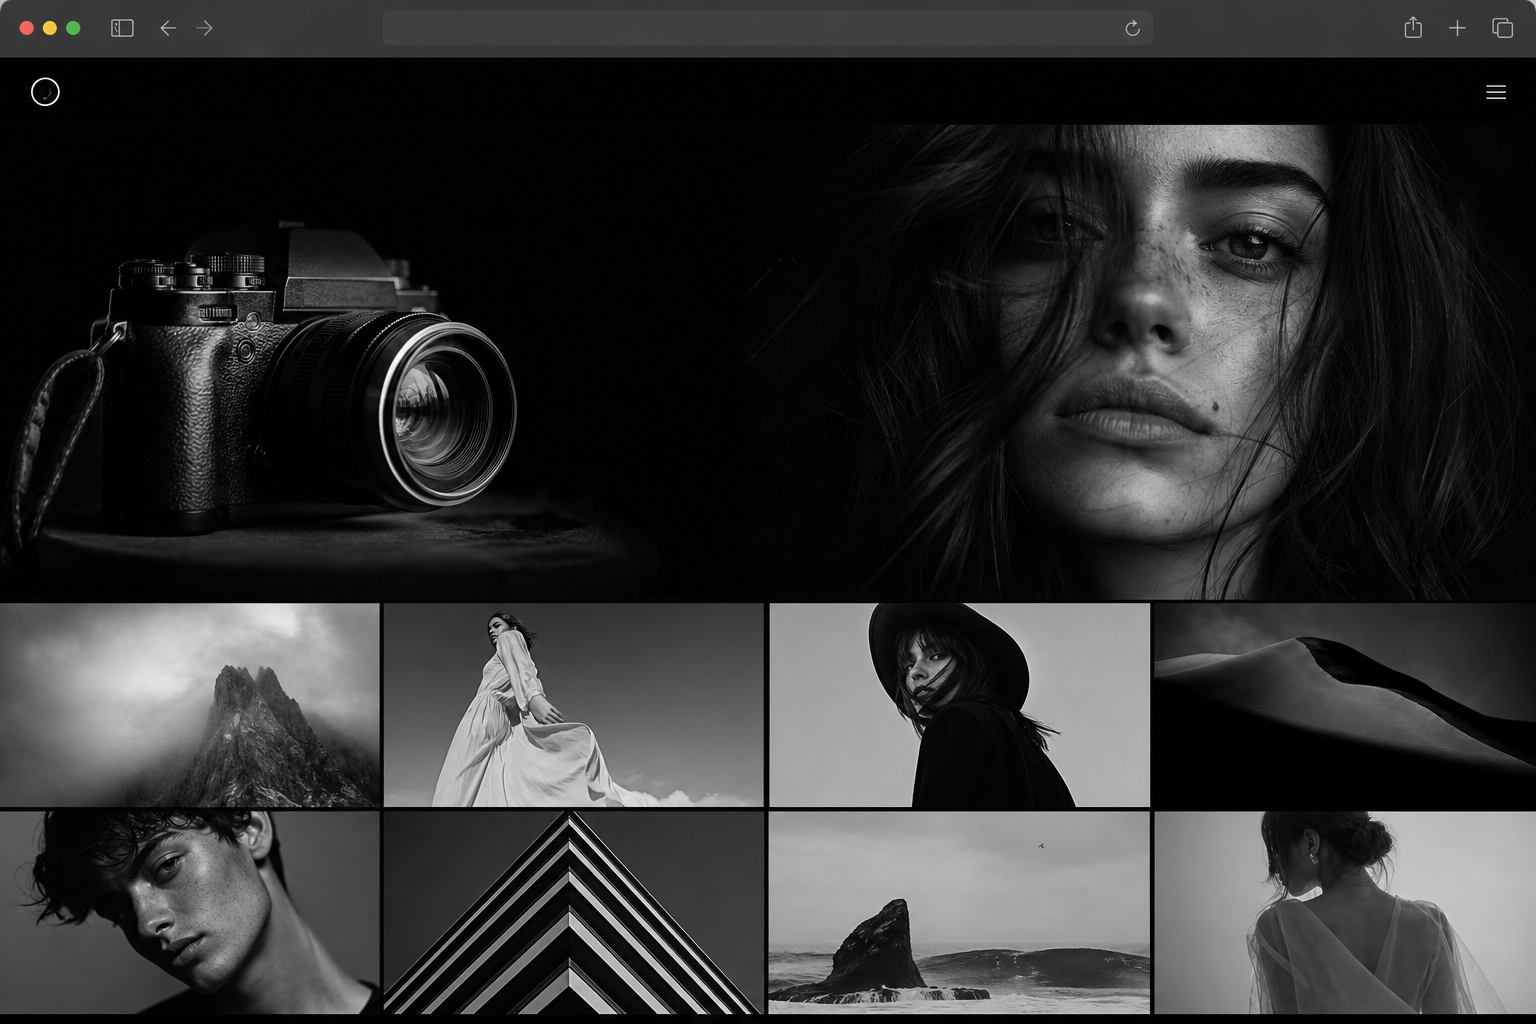View the curly-haired man portrait
The image size is (1536, 1024).
pos(190,913)
